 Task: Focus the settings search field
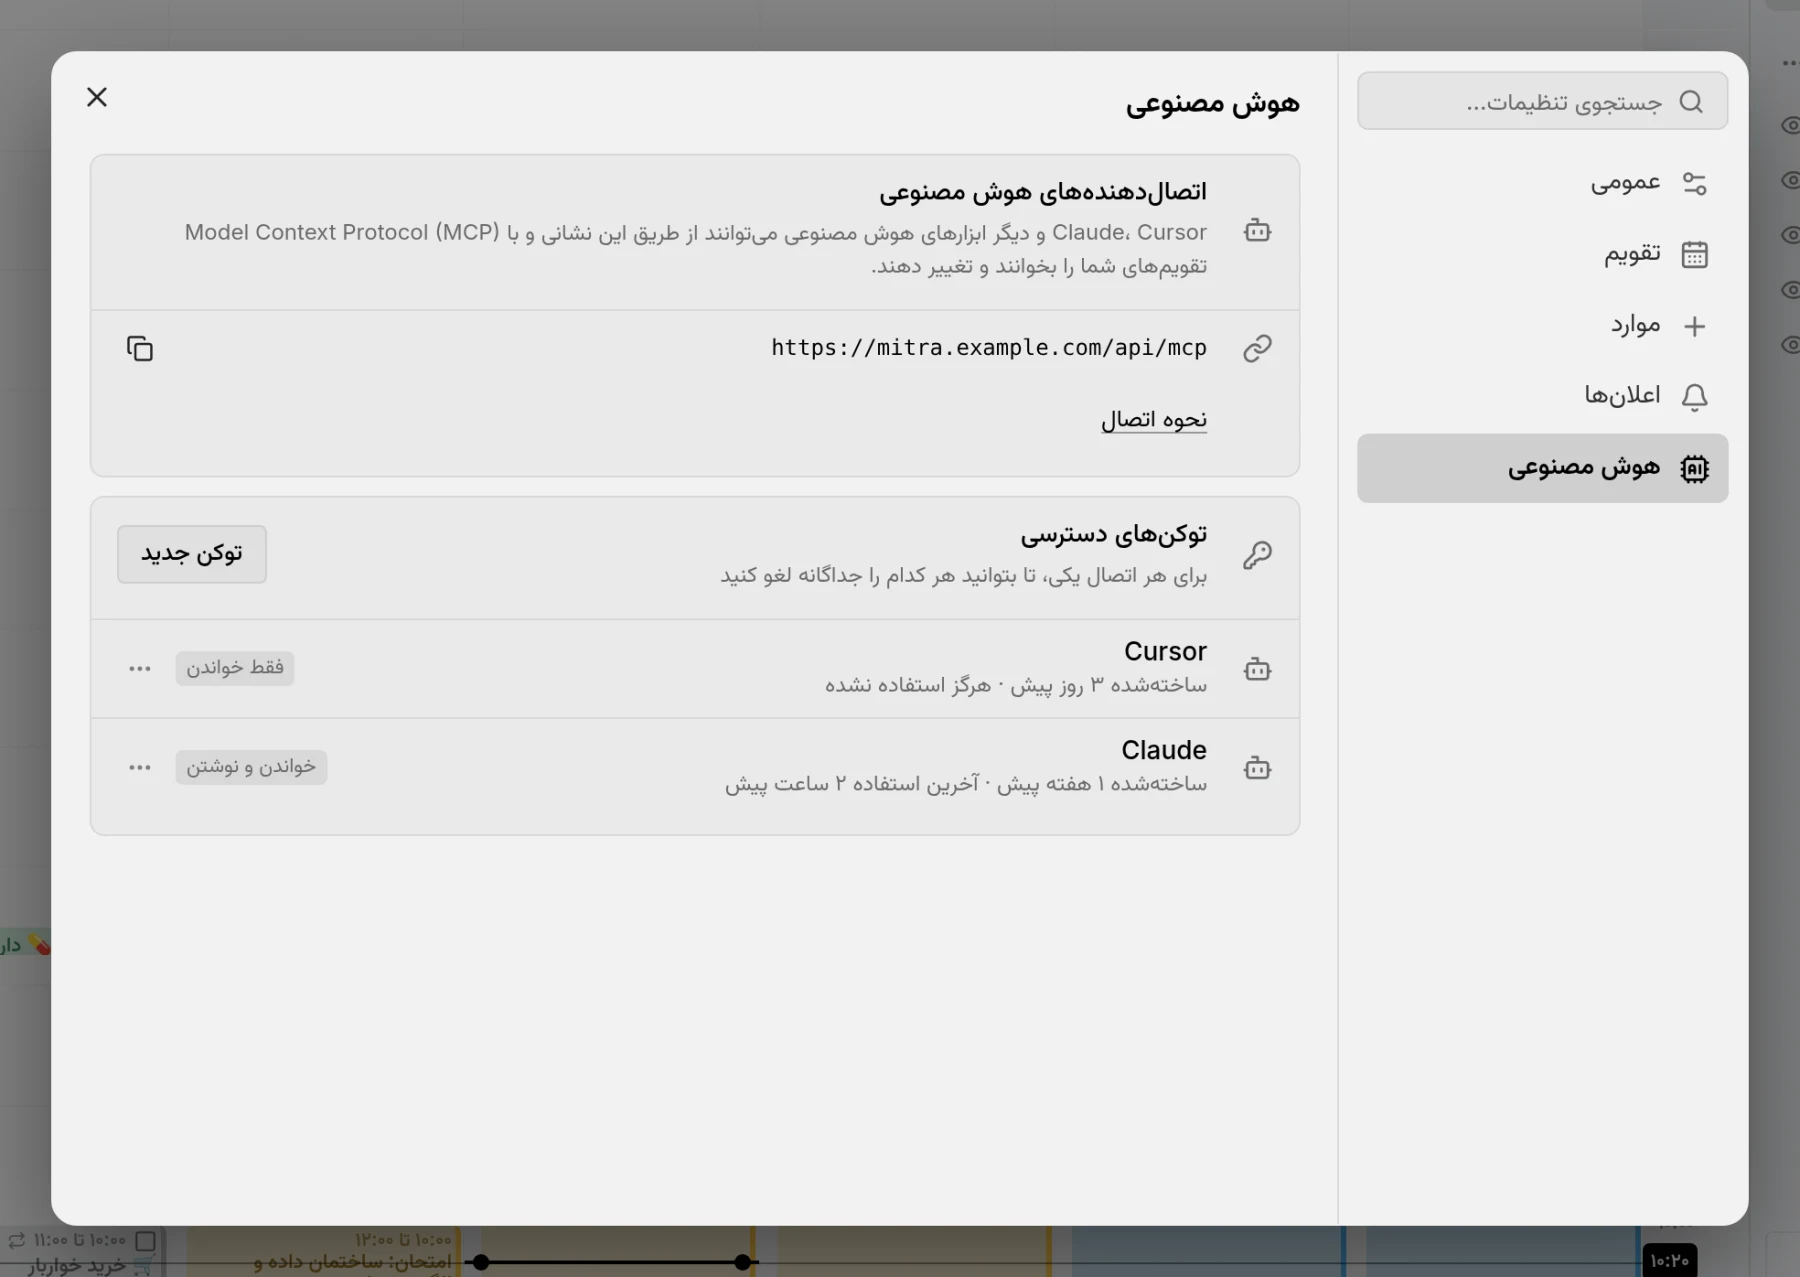1542,101
